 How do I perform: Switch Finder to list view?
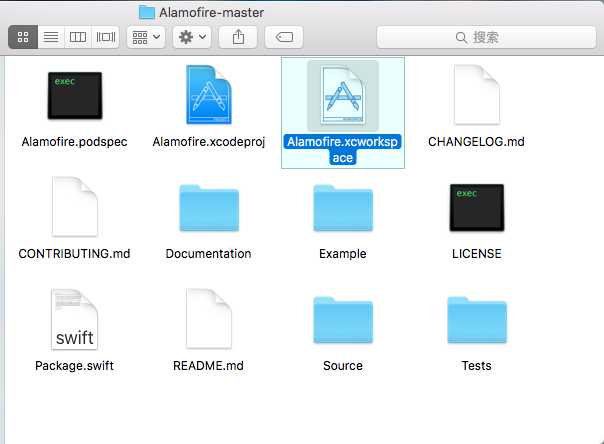point(51,37)
